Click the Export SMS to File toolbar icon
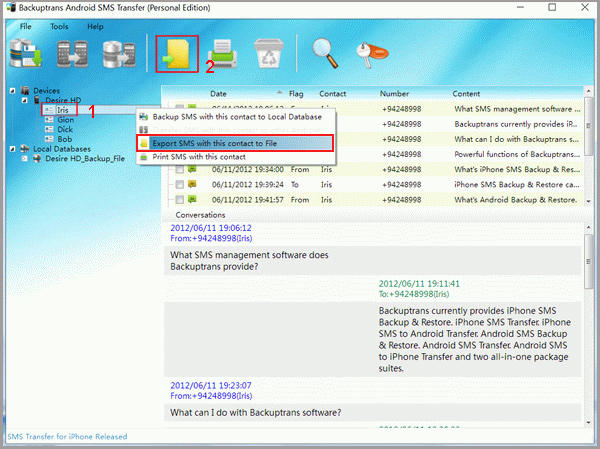This screenshot has width=600, height=449. (177, 54)
